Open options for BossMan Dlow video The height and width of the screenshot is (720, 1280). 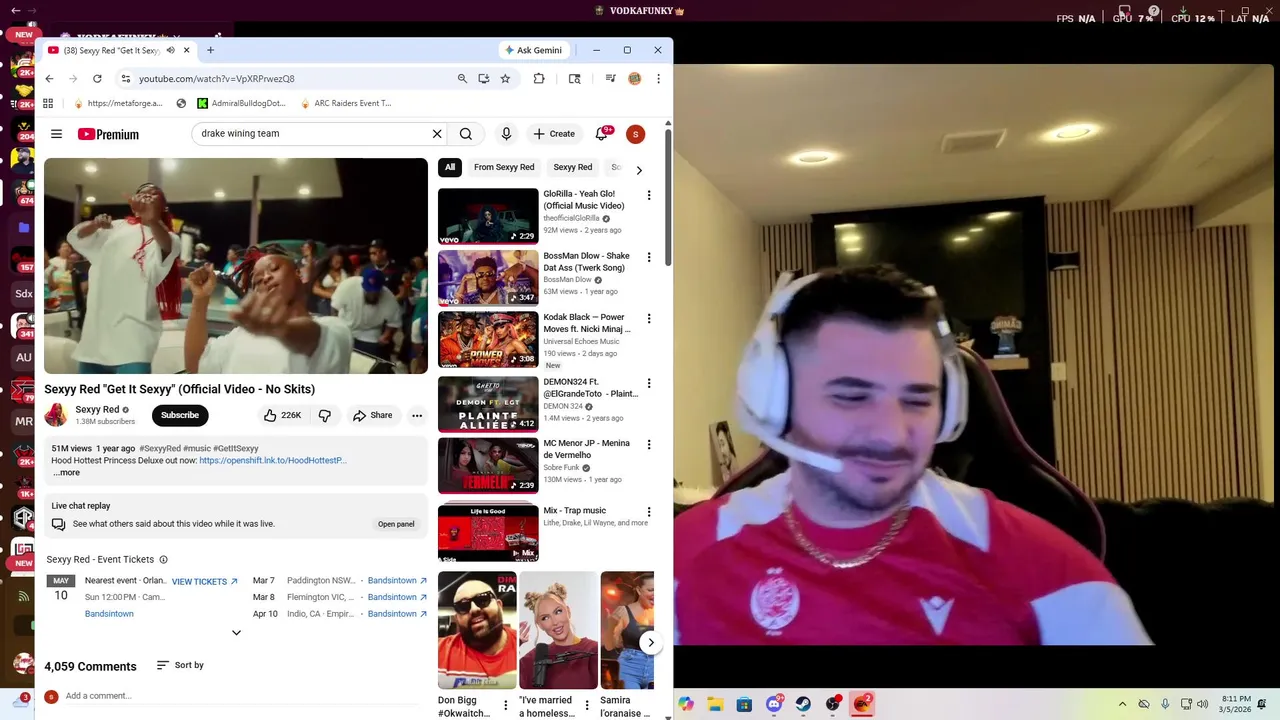[x=649, y=257]
